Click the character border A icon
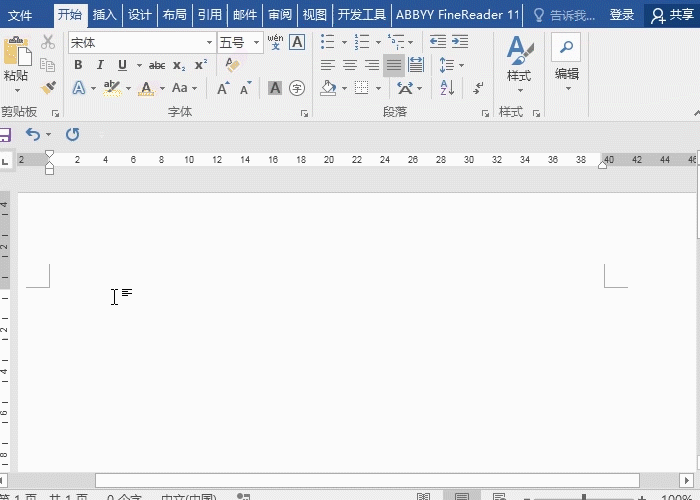 pos(297,42)
